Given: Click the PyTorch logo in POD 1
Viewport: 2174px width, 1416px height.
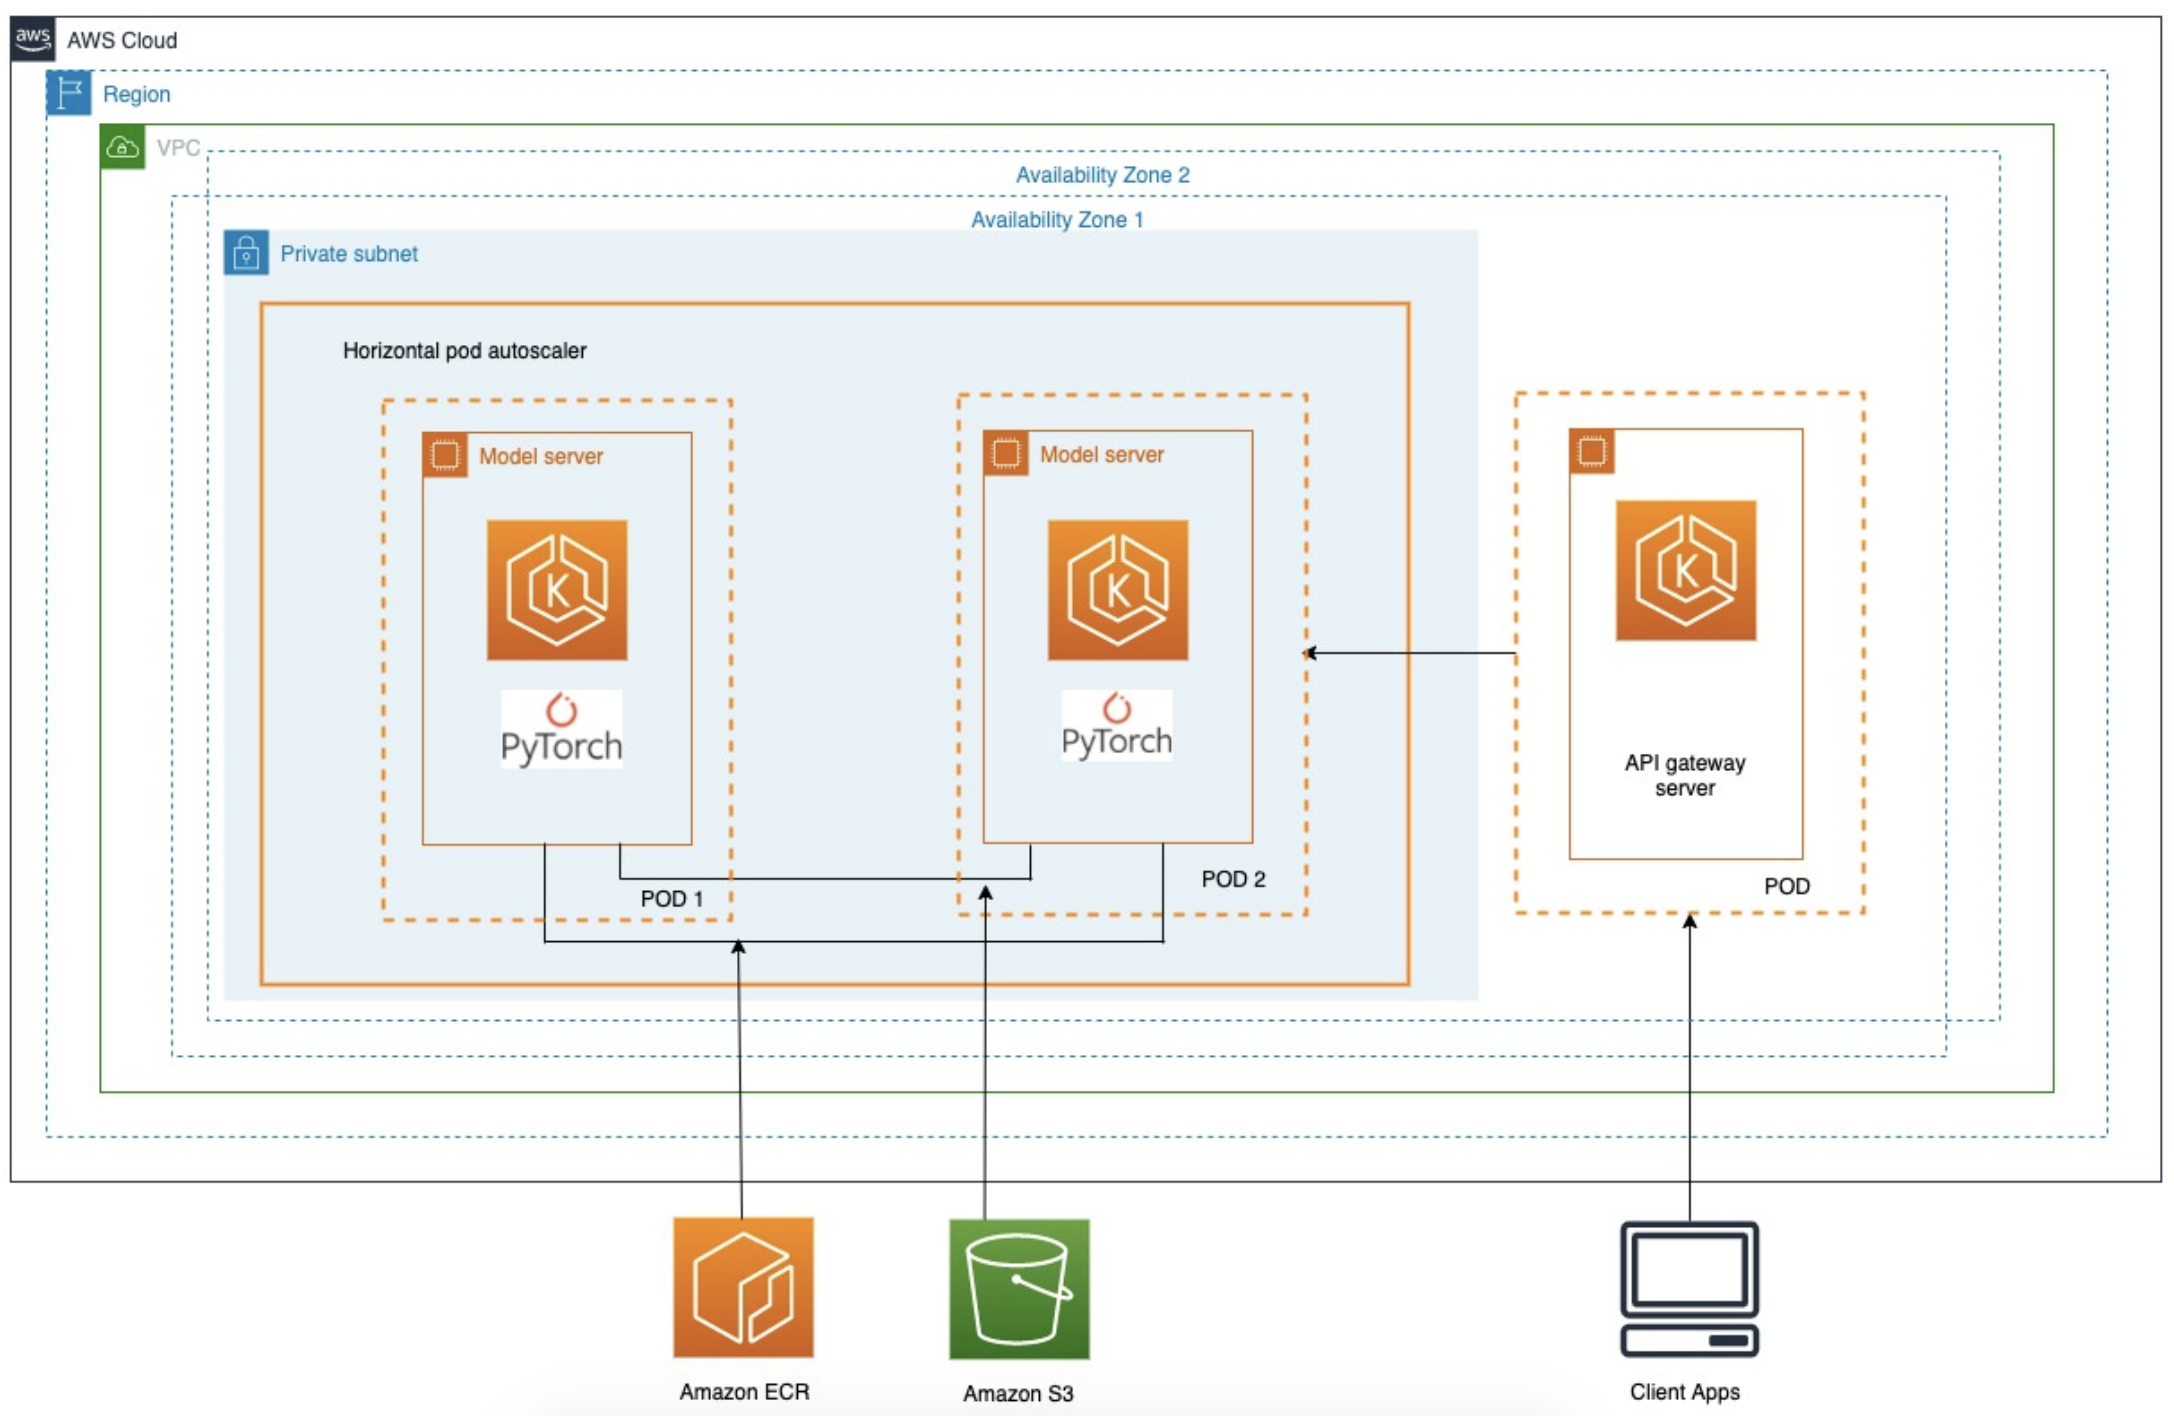Looking at the screenshot, I should [561, 729].
